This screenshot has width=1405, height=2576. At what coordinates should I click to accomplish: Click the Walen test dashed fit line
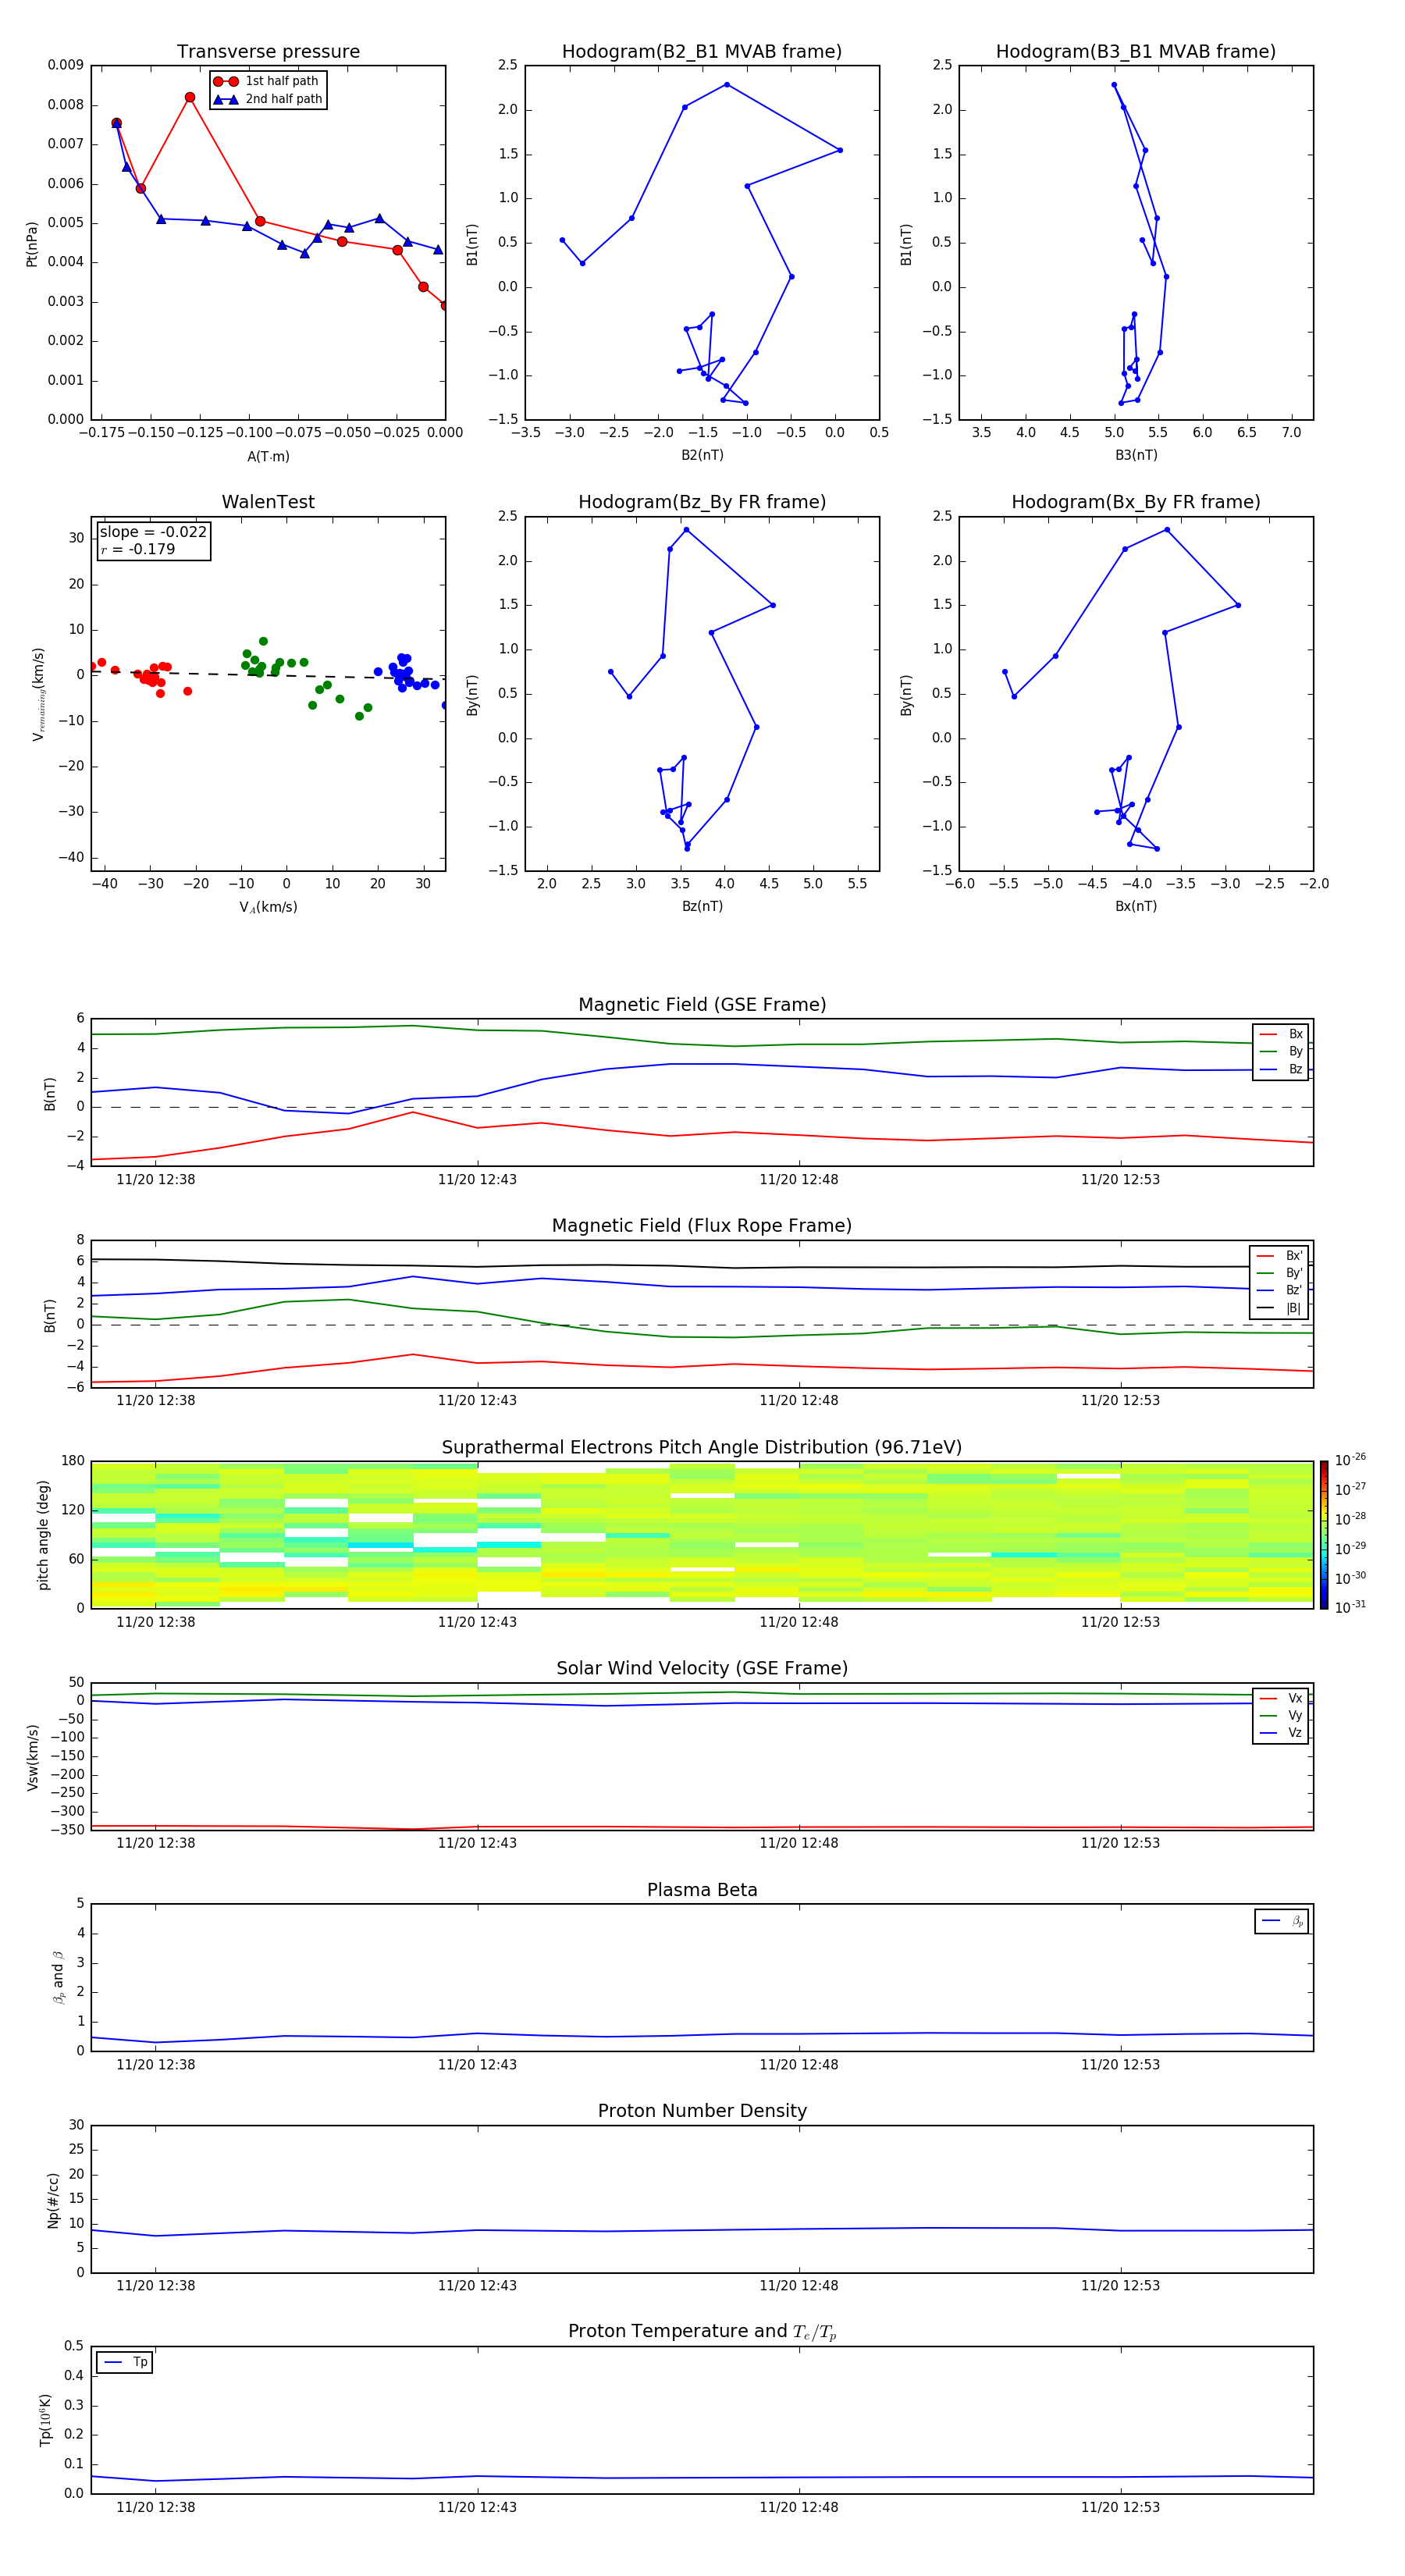click(268, 675)
